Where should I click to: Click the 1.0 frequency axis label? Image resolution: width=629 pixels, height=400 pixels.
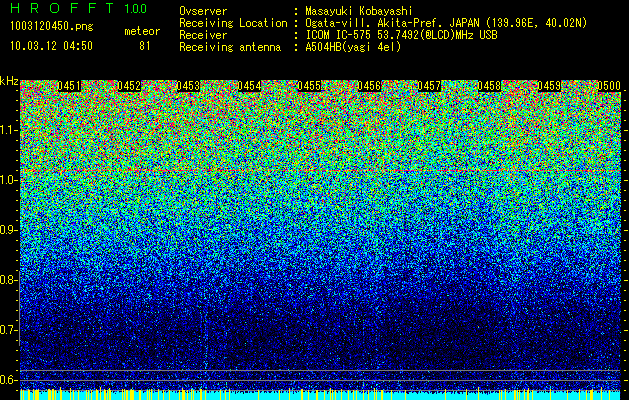[x=7, y=180]
